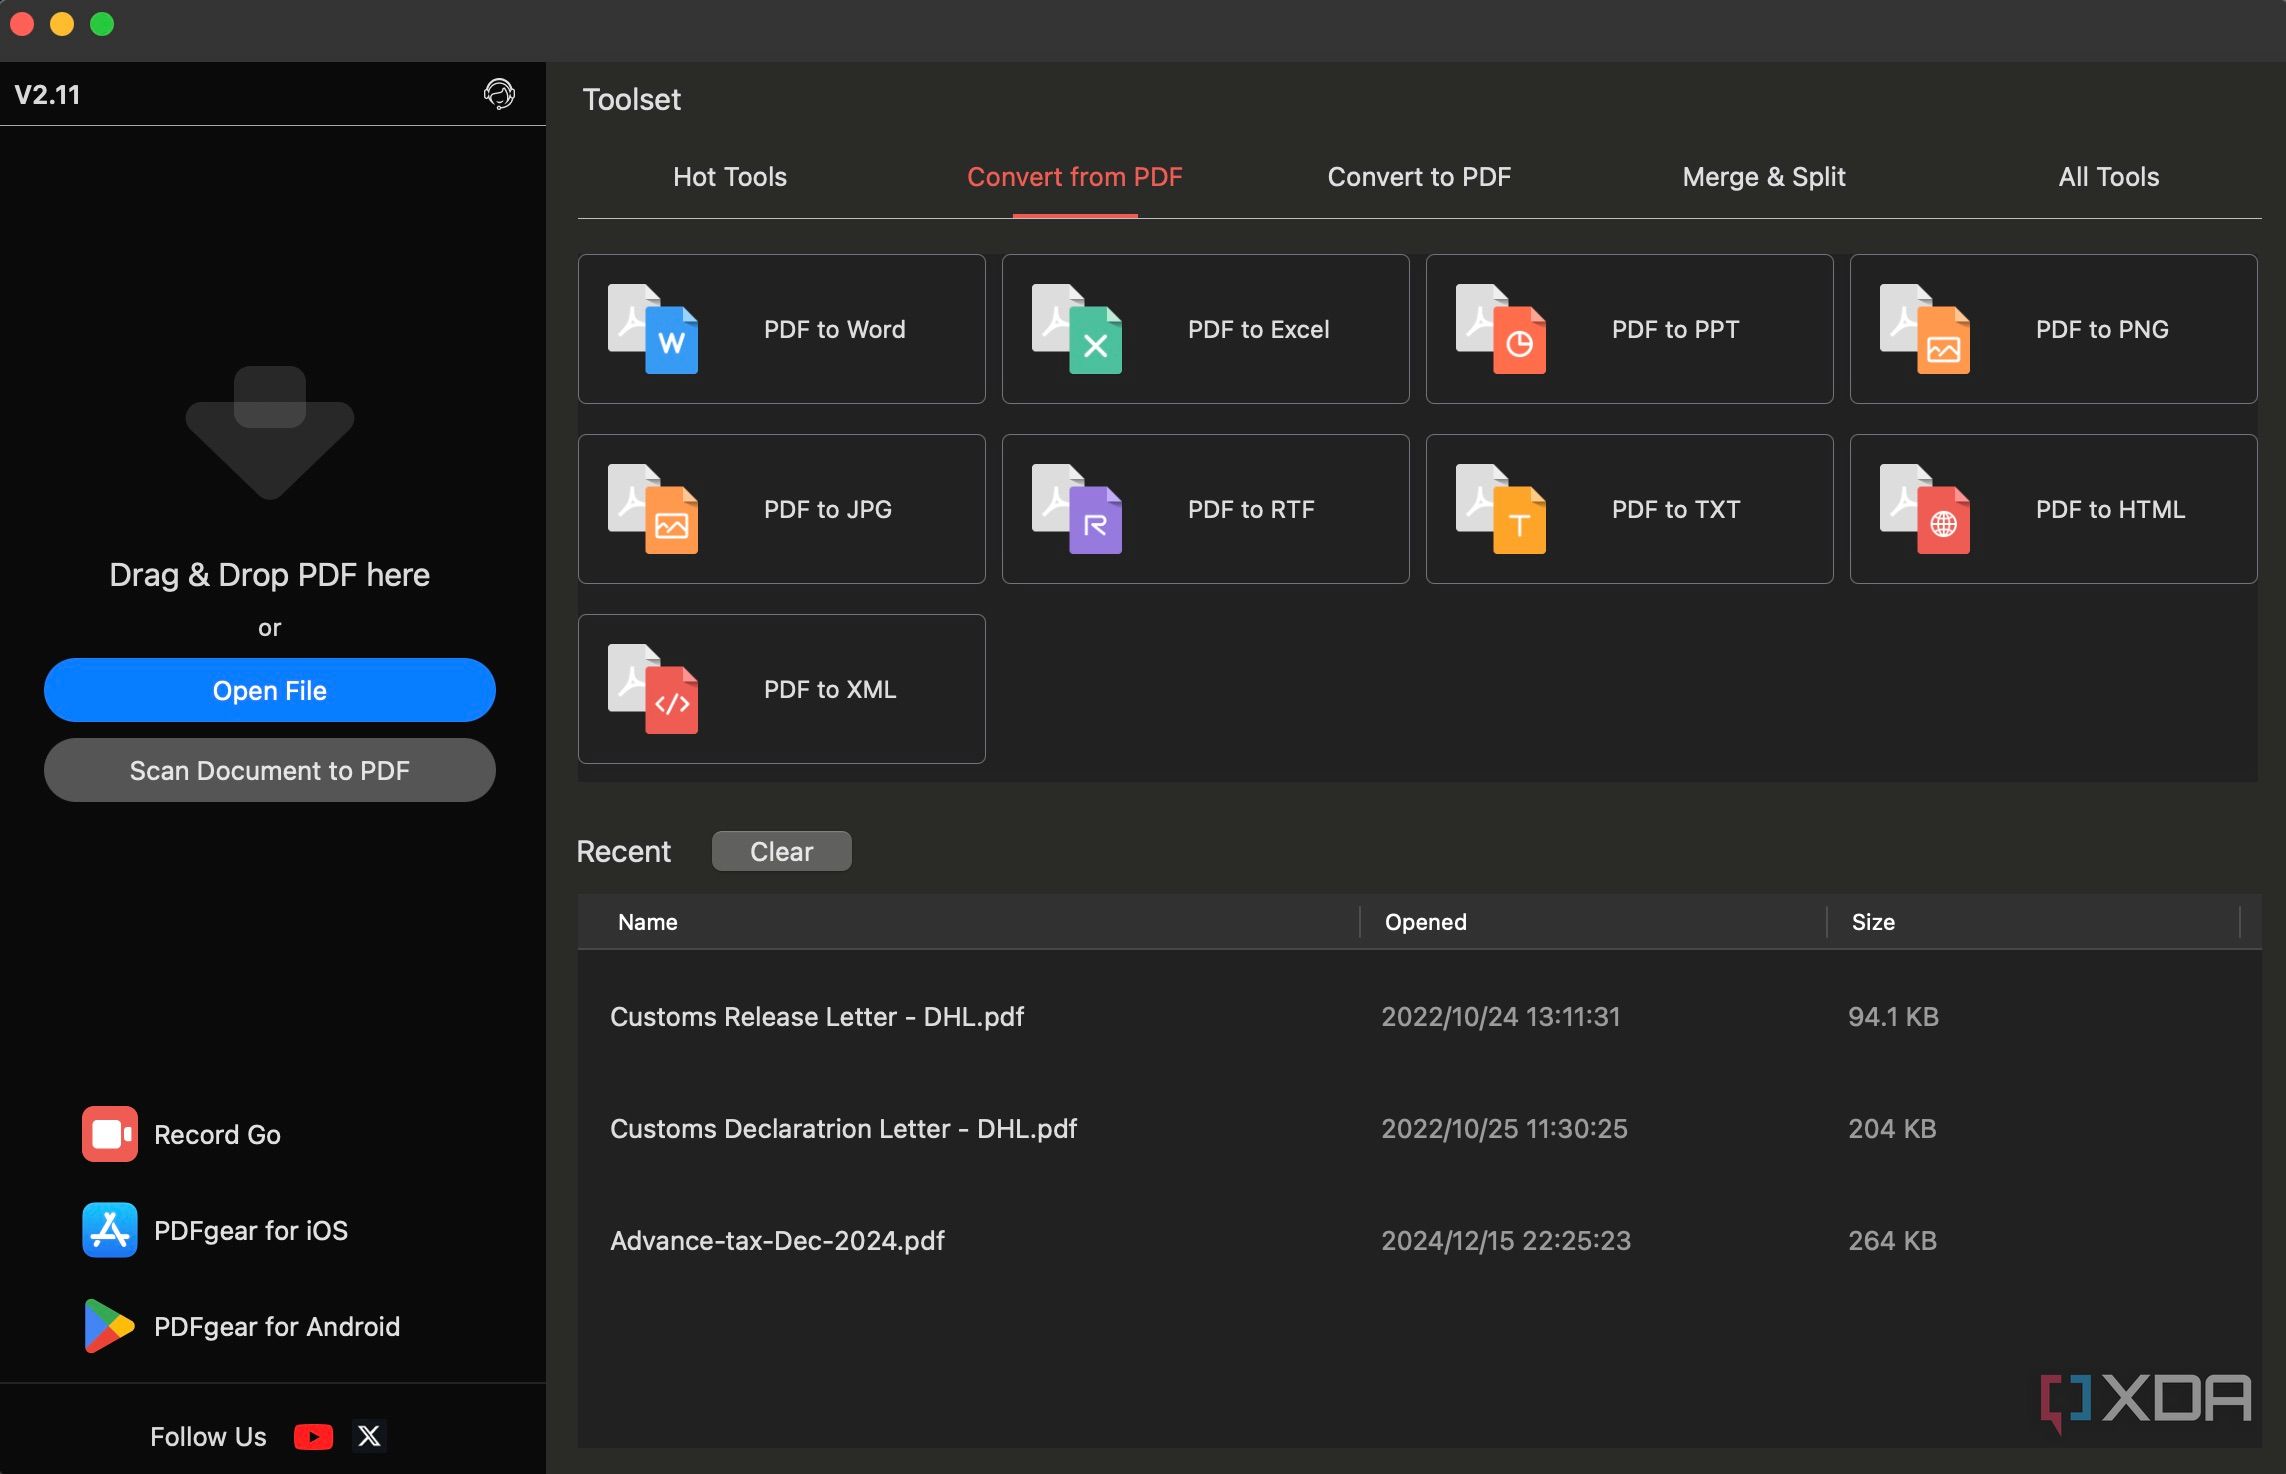The height and width of the screenshot is (1474, 2286).
Task: Open the X social icon
Action: (369, 1436)
